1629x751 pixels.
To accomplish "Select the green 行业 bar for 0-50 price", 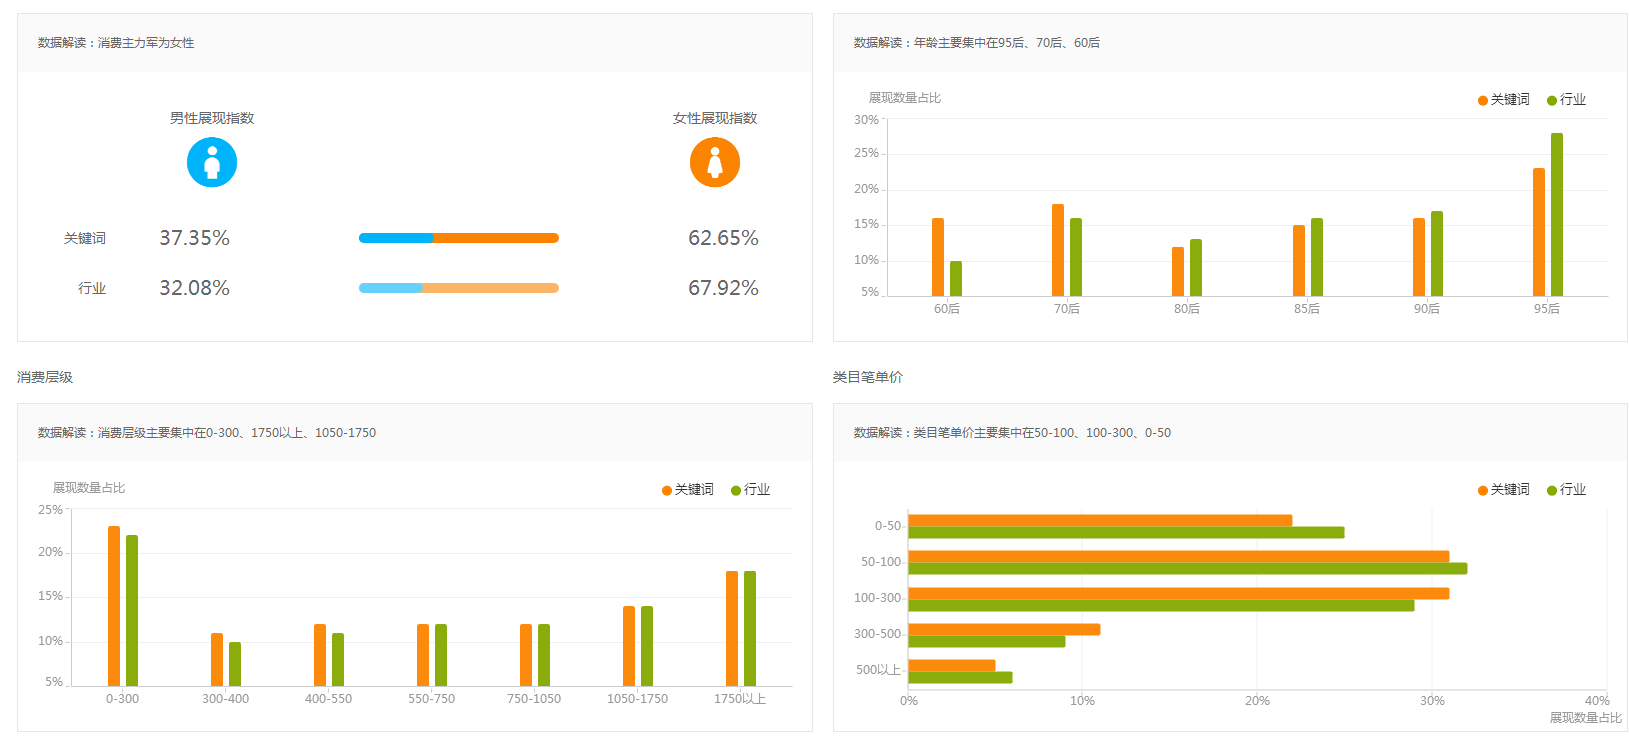I will (x=1126, y=532).
